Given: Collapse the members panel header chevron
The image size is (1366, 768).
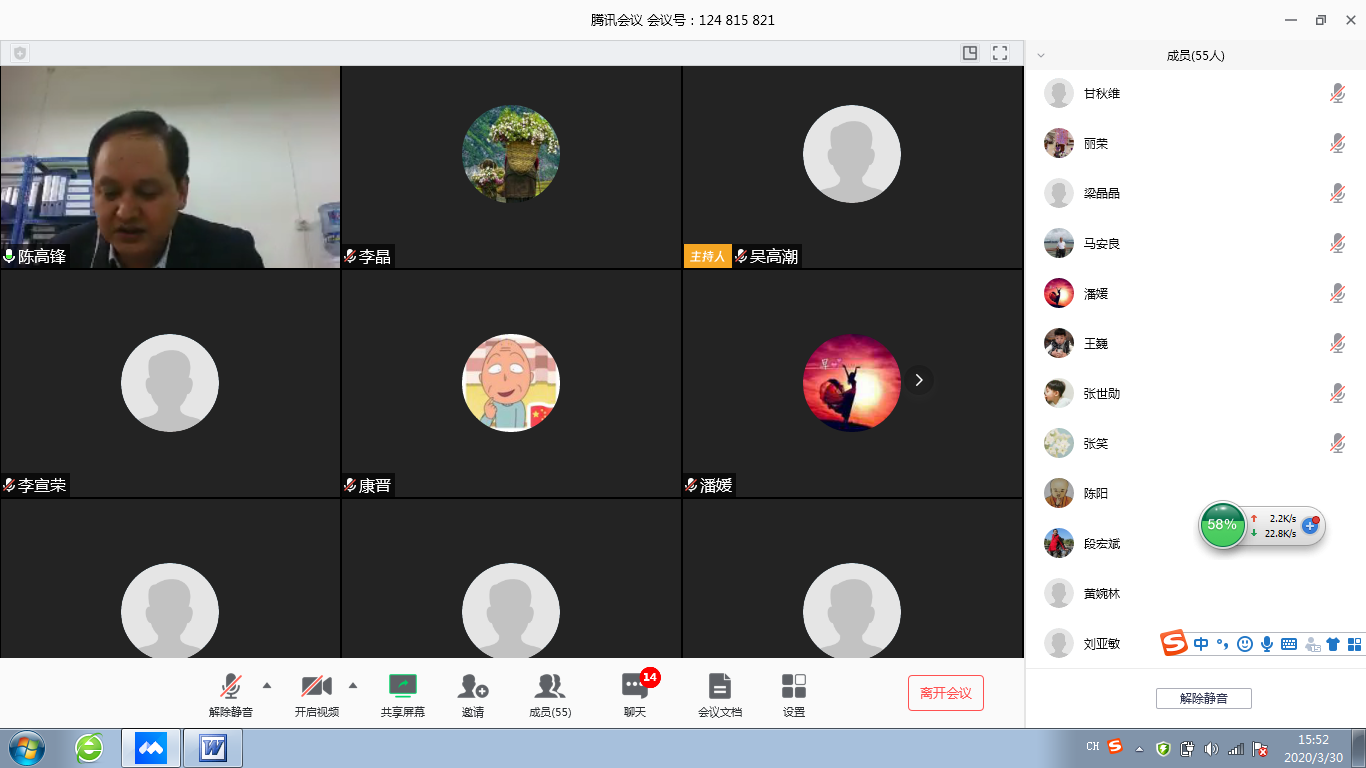Looking at the screenshot, I should coord(1042,56).
